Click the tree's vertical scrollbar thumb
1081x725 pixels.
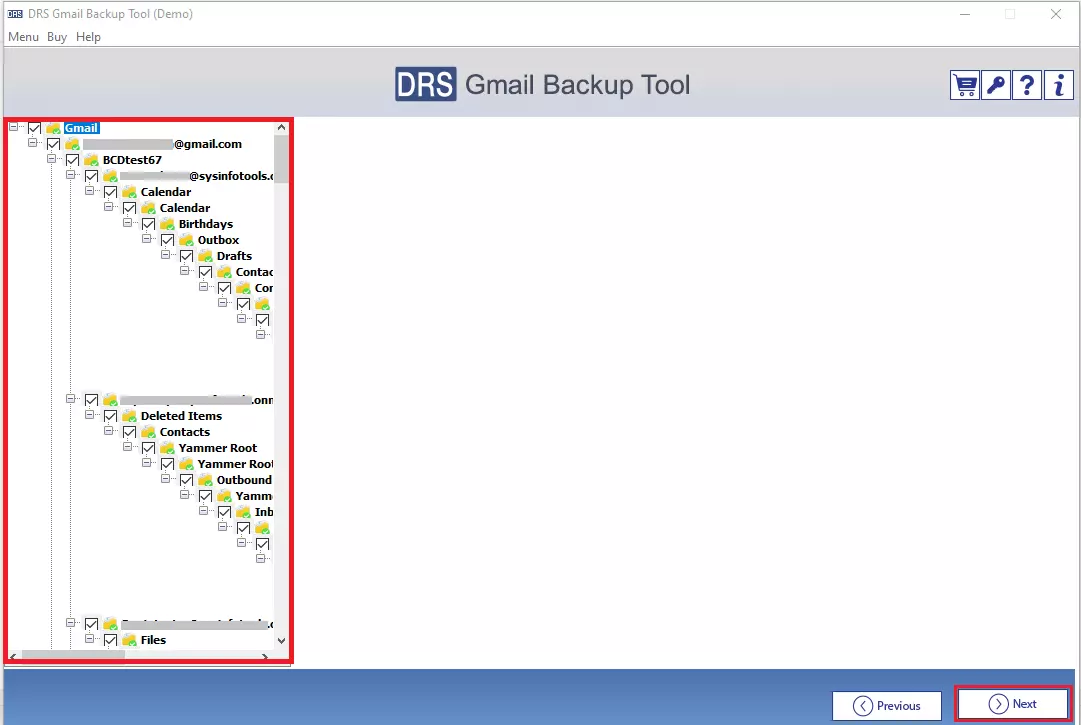(x=281, y=159)
